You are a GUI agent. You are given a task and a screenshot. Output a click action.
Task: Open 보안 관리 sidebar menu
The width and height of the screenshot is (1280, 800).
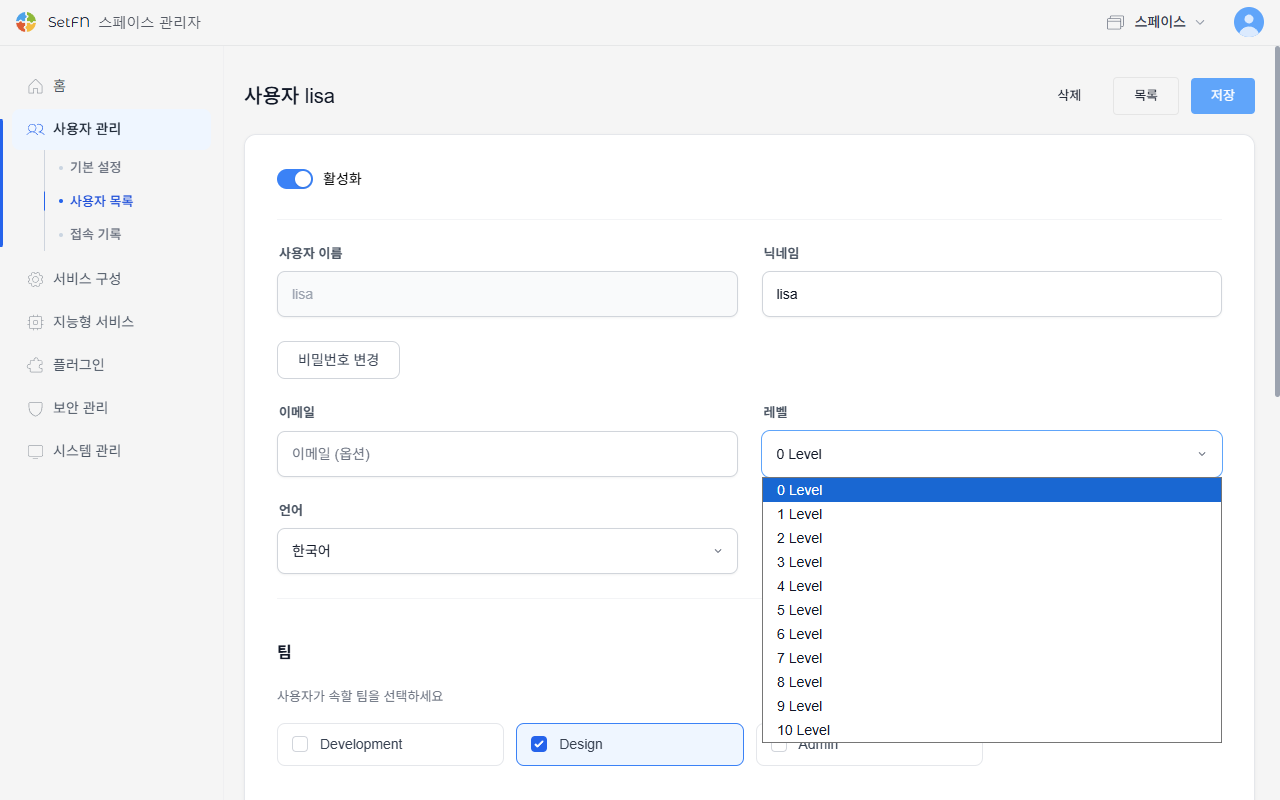pos(112,408)
